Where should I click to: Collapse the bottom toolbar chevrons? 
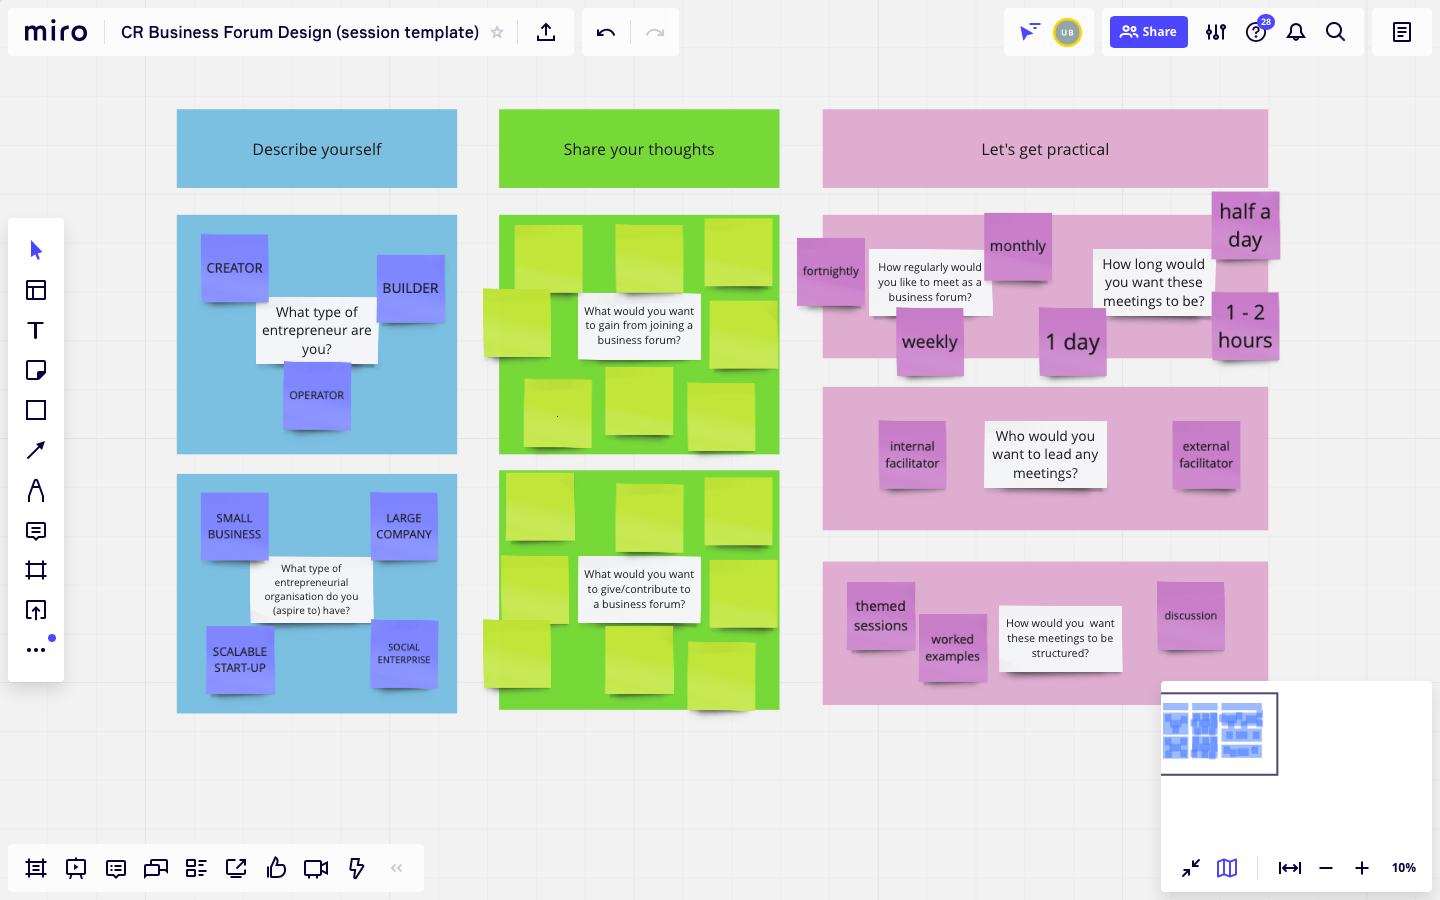[397, 868]
